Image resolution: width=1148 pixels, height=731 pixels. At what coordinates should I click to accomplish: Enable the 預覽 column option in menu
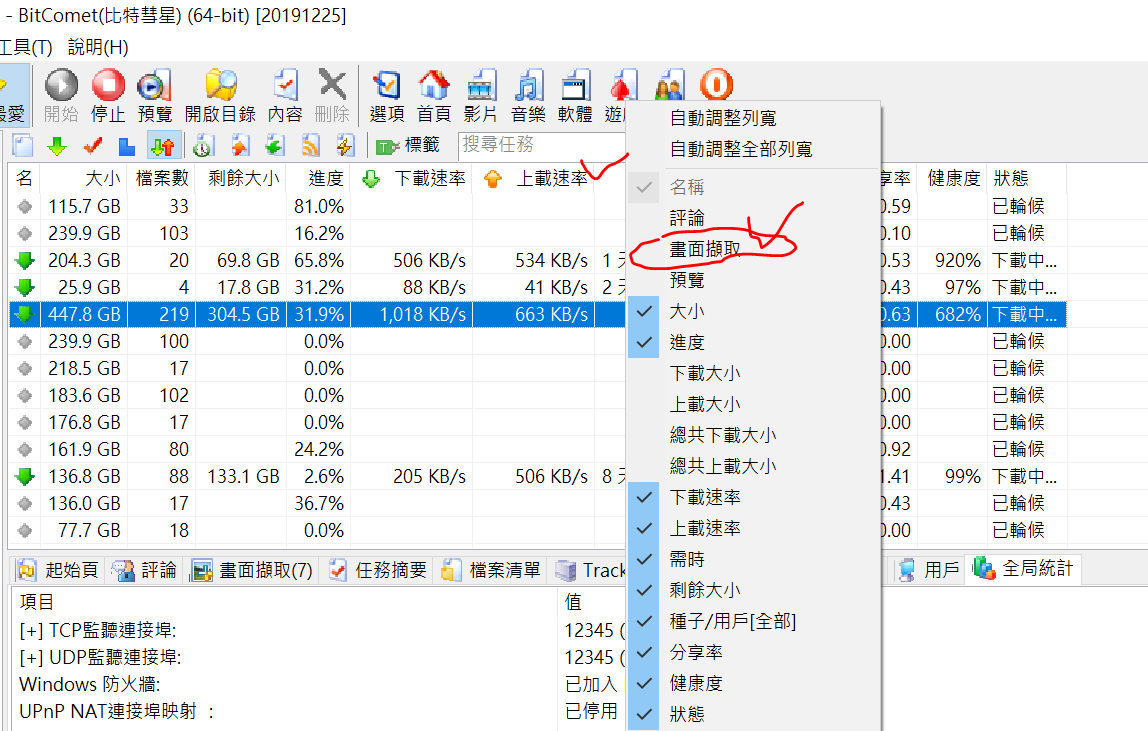pos(754,281)
